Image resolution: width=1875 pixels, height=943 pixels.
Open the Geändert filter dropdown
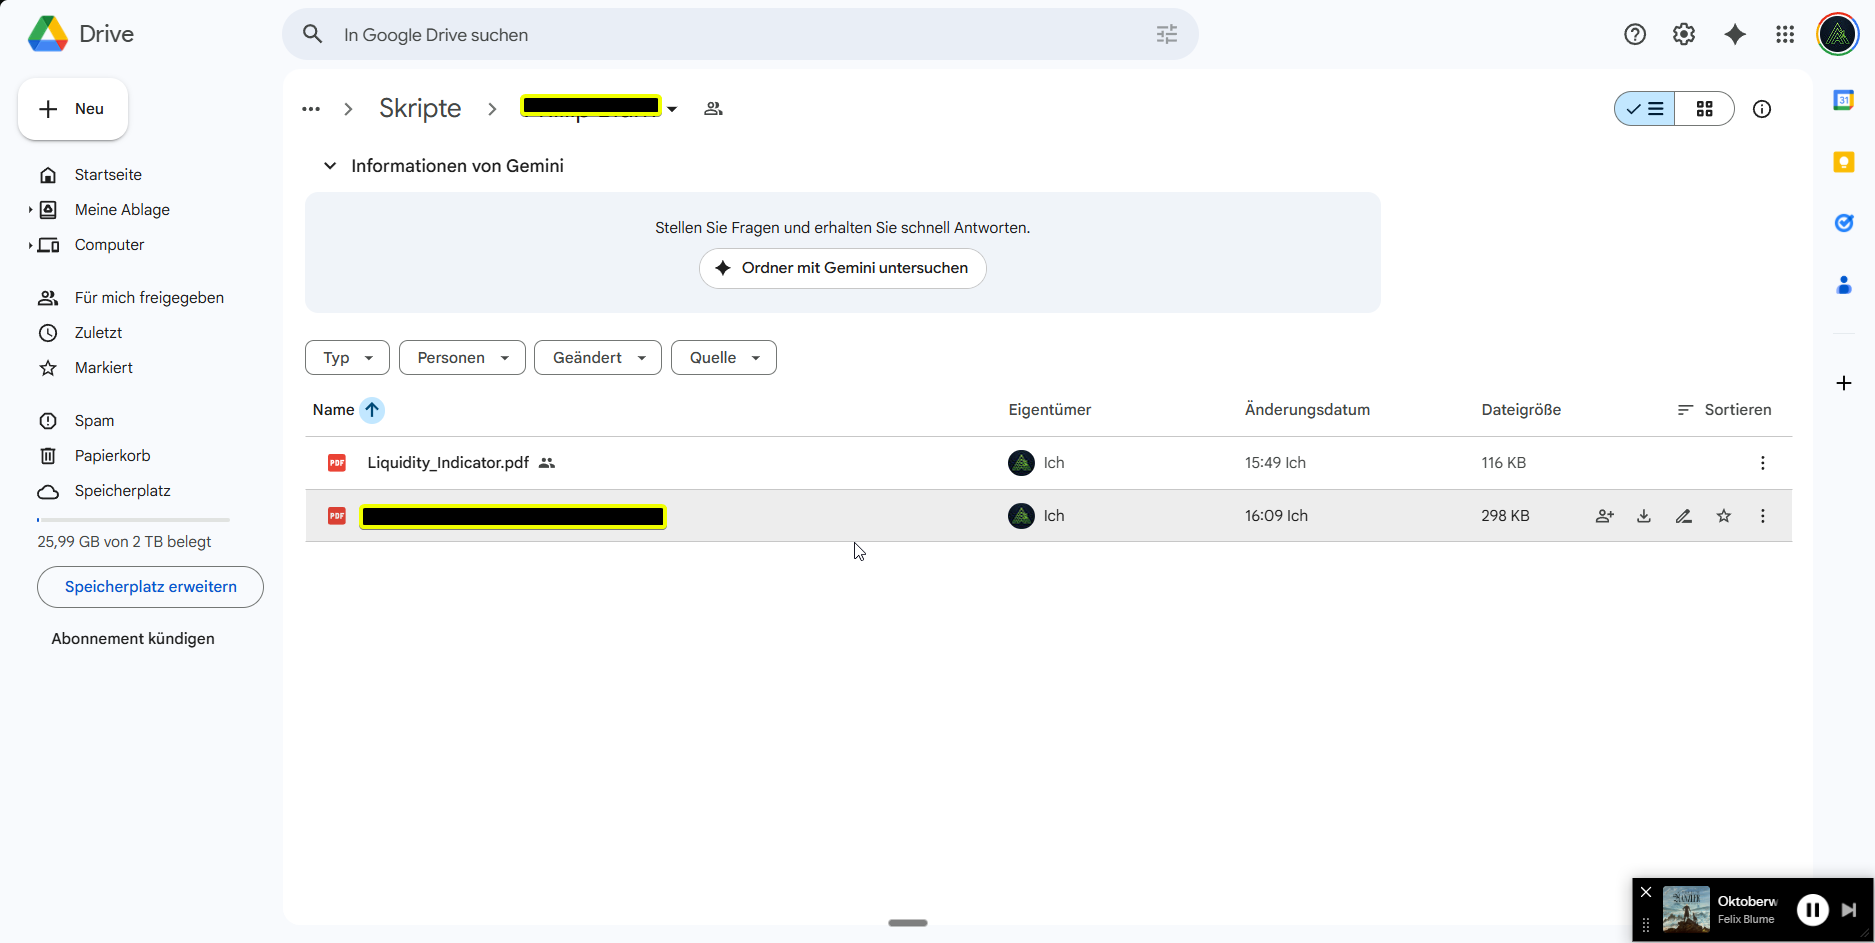click(x=597, y=357)
